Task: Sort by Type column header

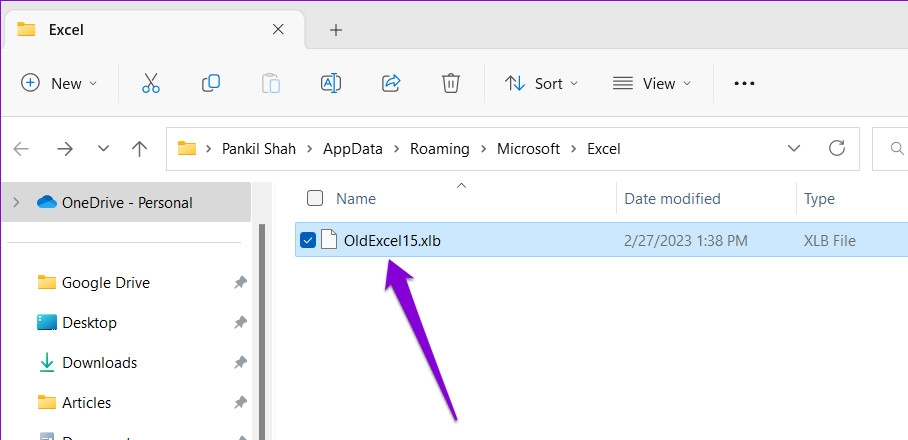Action: (x=819, y=199)
